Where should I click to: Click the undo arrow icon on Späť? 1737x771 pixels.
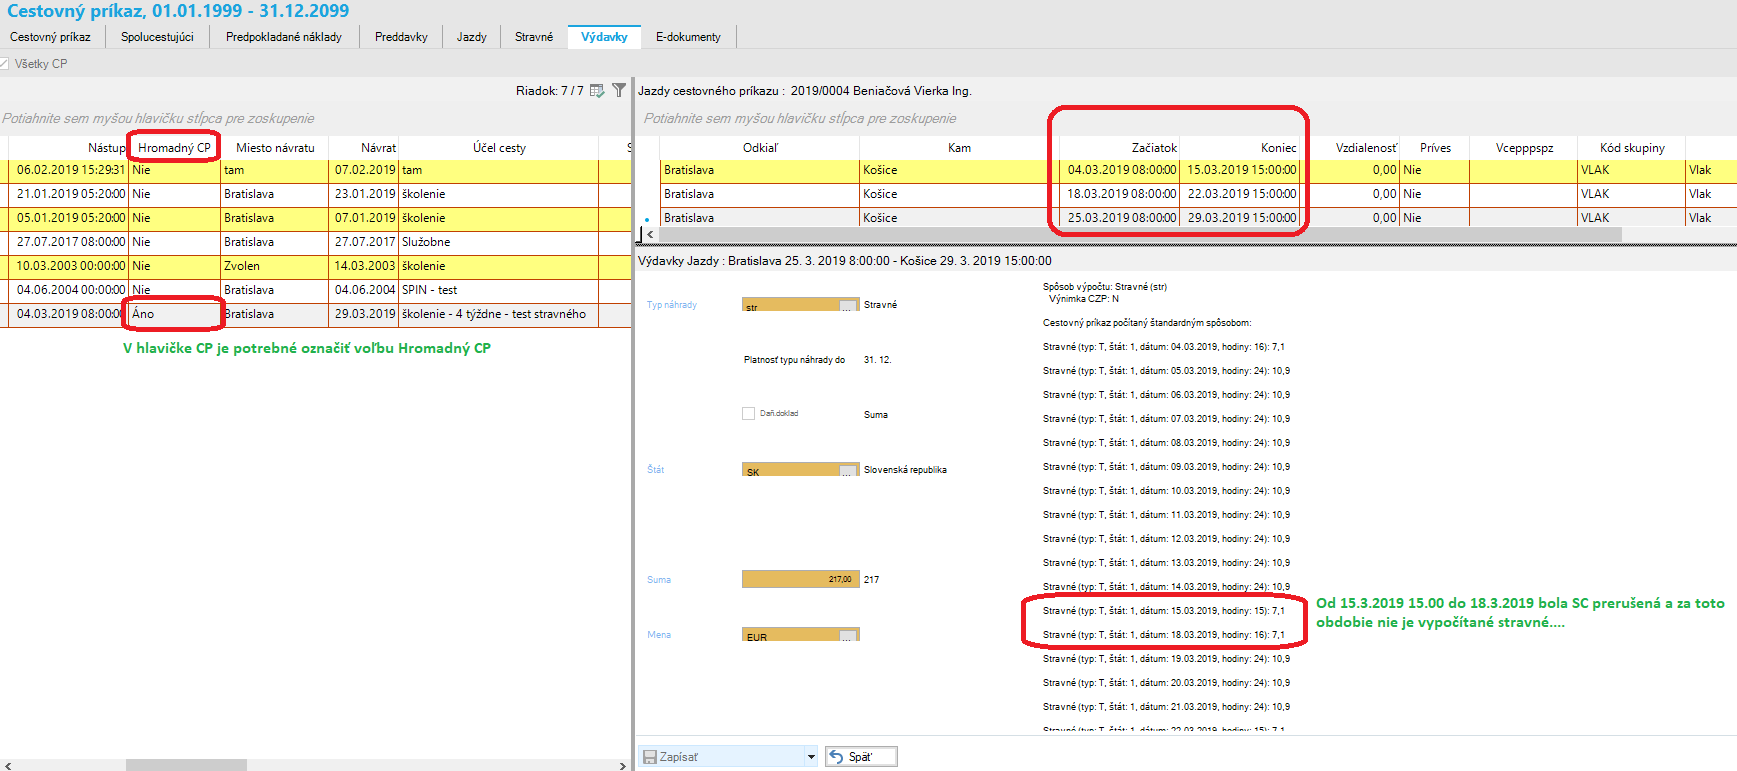837,757
